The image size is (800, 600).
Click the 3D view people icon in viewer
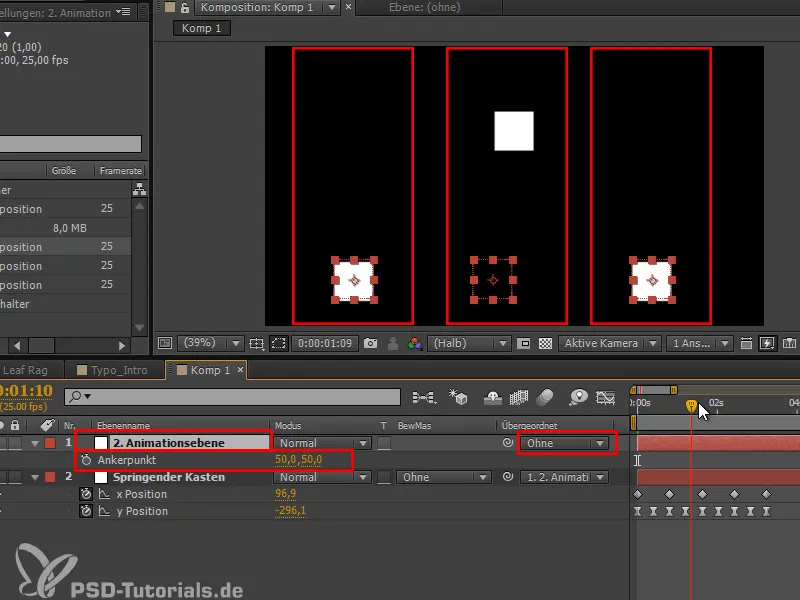pyautogui.click(x=393, y=343)
